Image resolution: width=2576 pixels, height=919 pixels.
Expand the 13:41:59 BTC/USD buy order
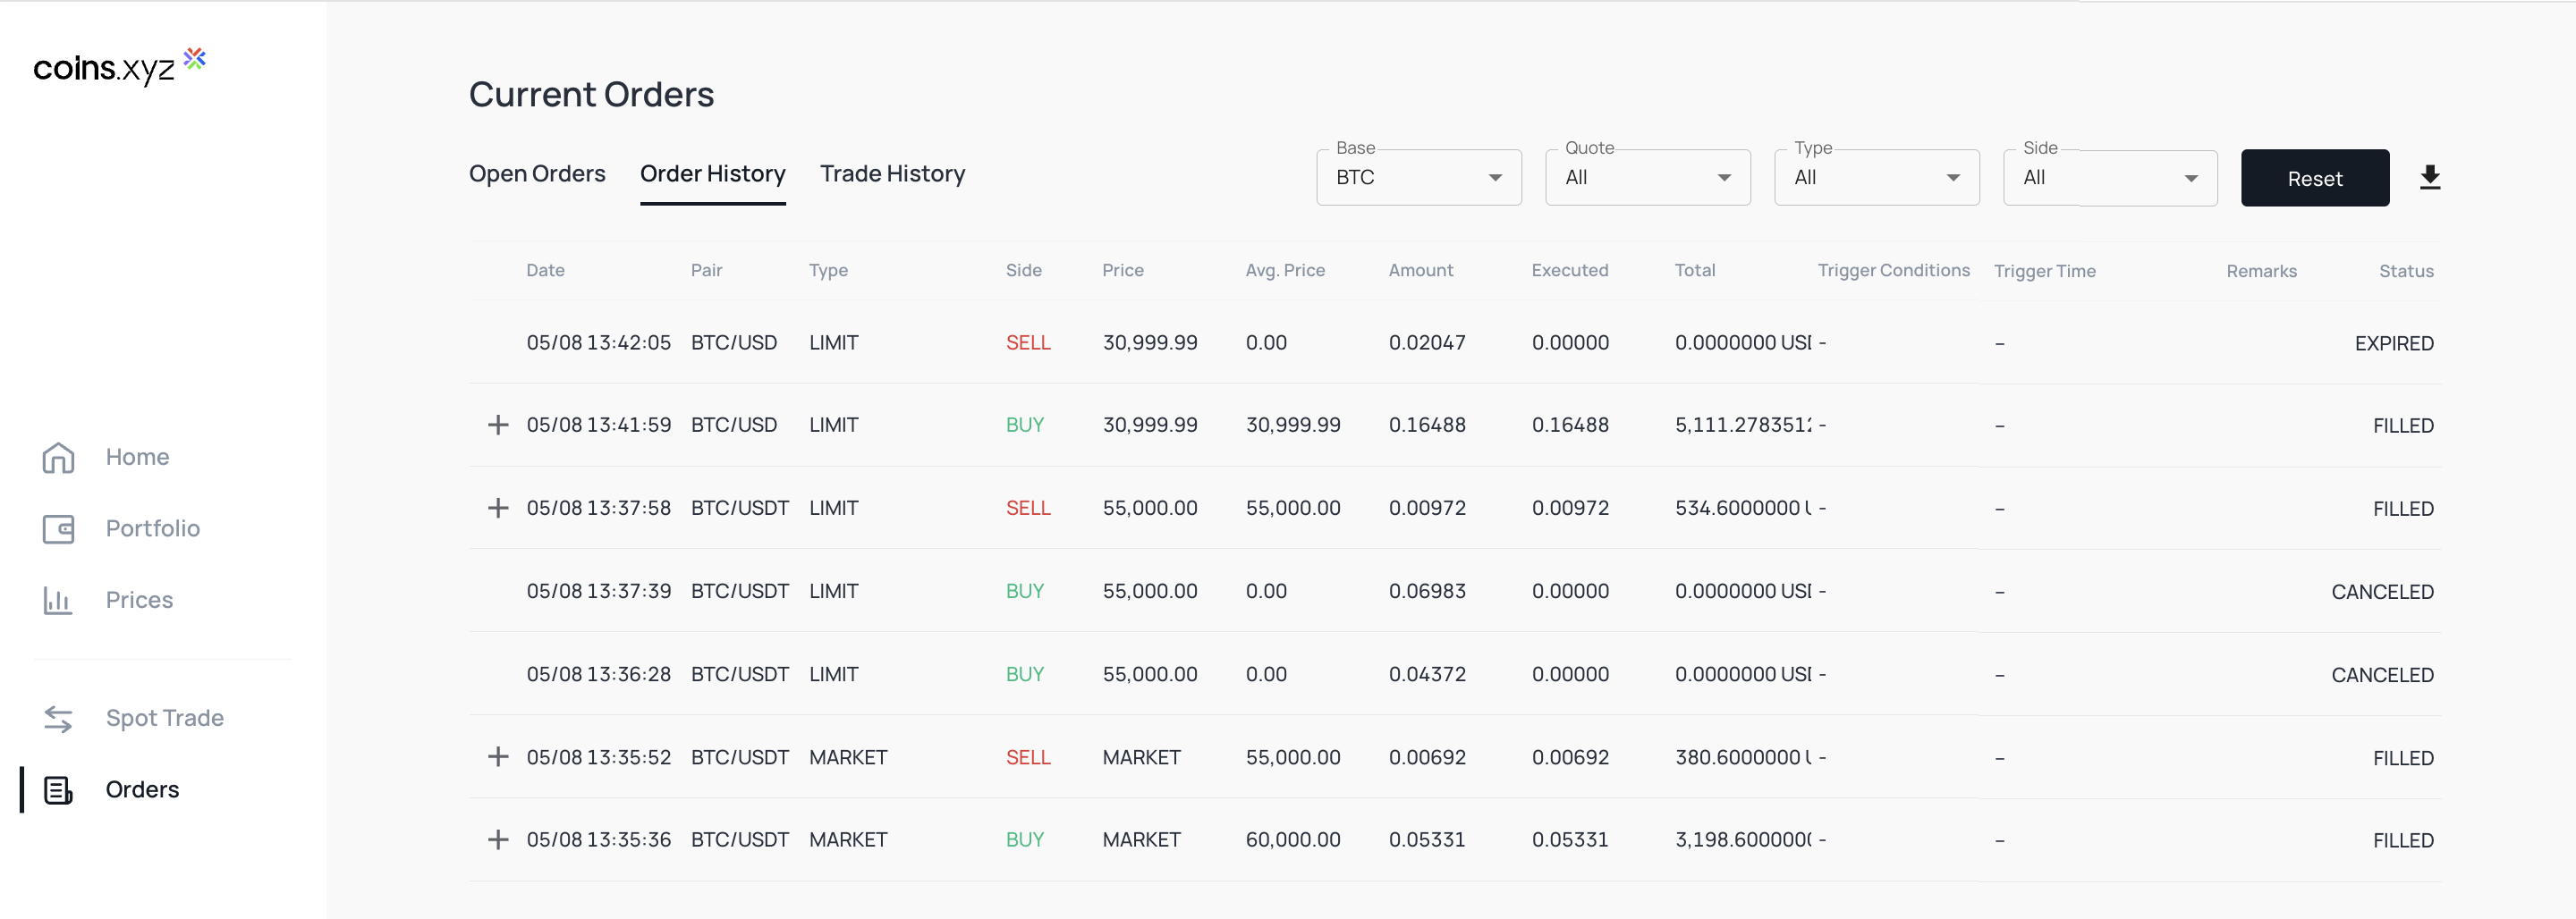pyautogui.click(x=497, y=425)
